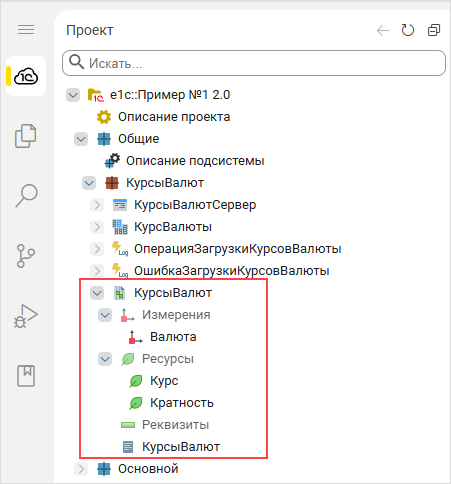
Task: Open the source control branch icon
Action: tap(26, 256)
